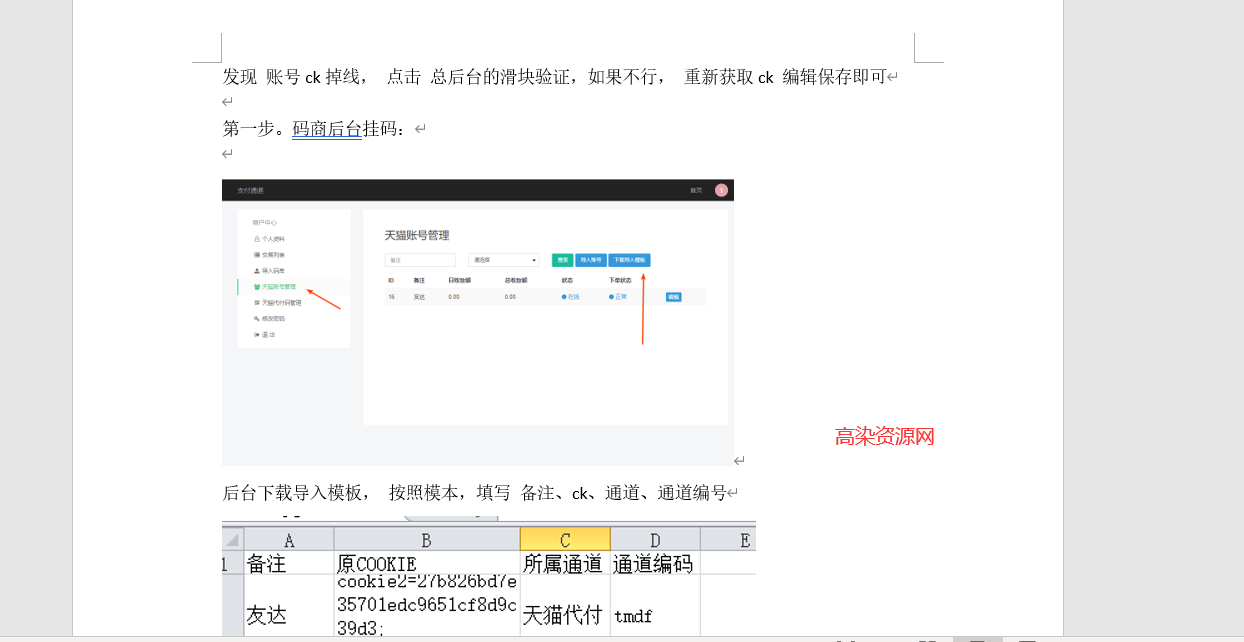Viewport: 1244px width, 642px height.
Task: Expand the channel filter dropdown arrow
Action: click(x=536, y=260)
